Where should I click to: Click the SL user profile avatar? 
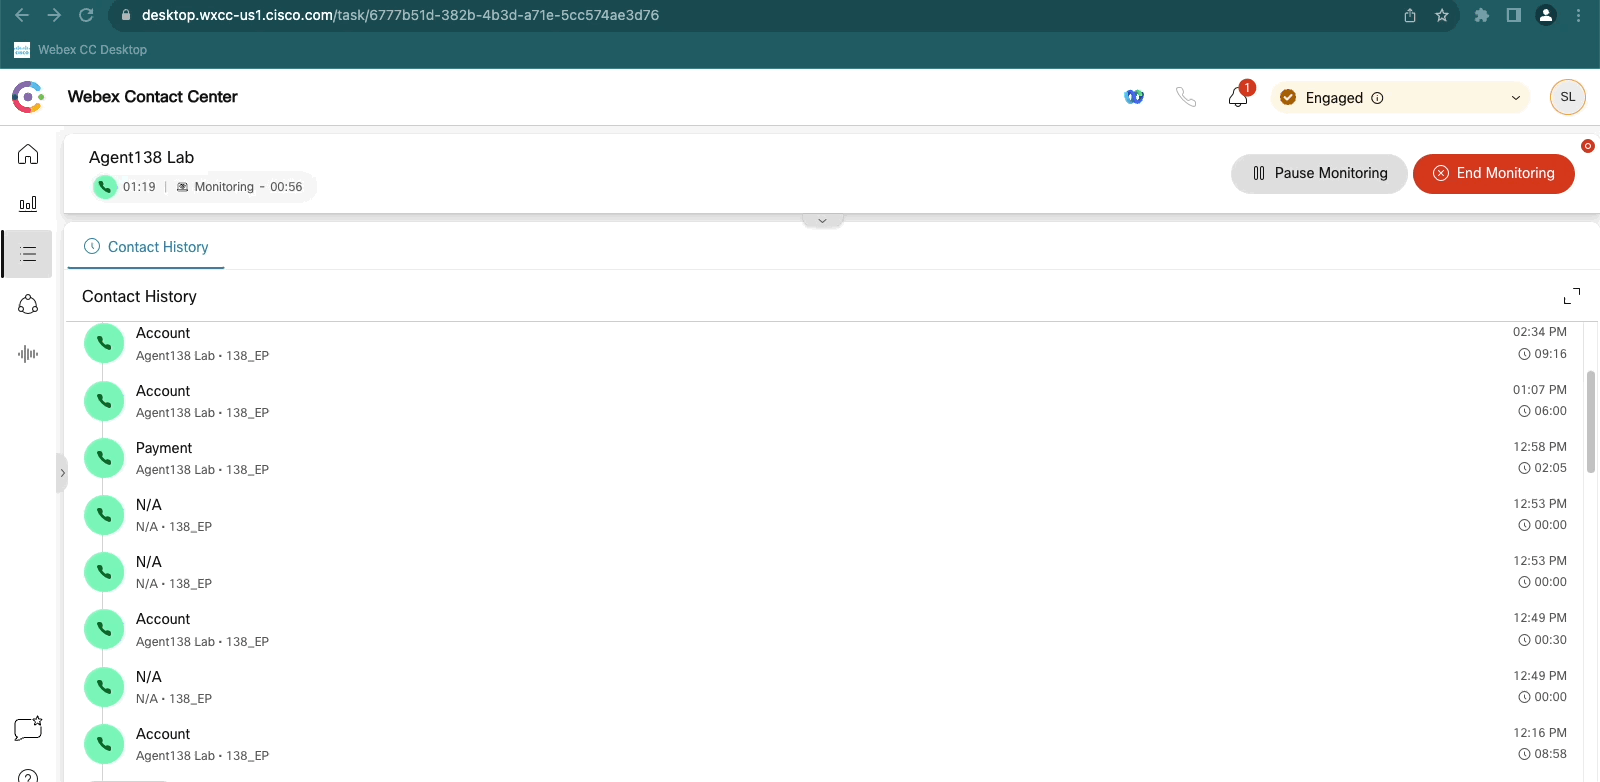1567,97
